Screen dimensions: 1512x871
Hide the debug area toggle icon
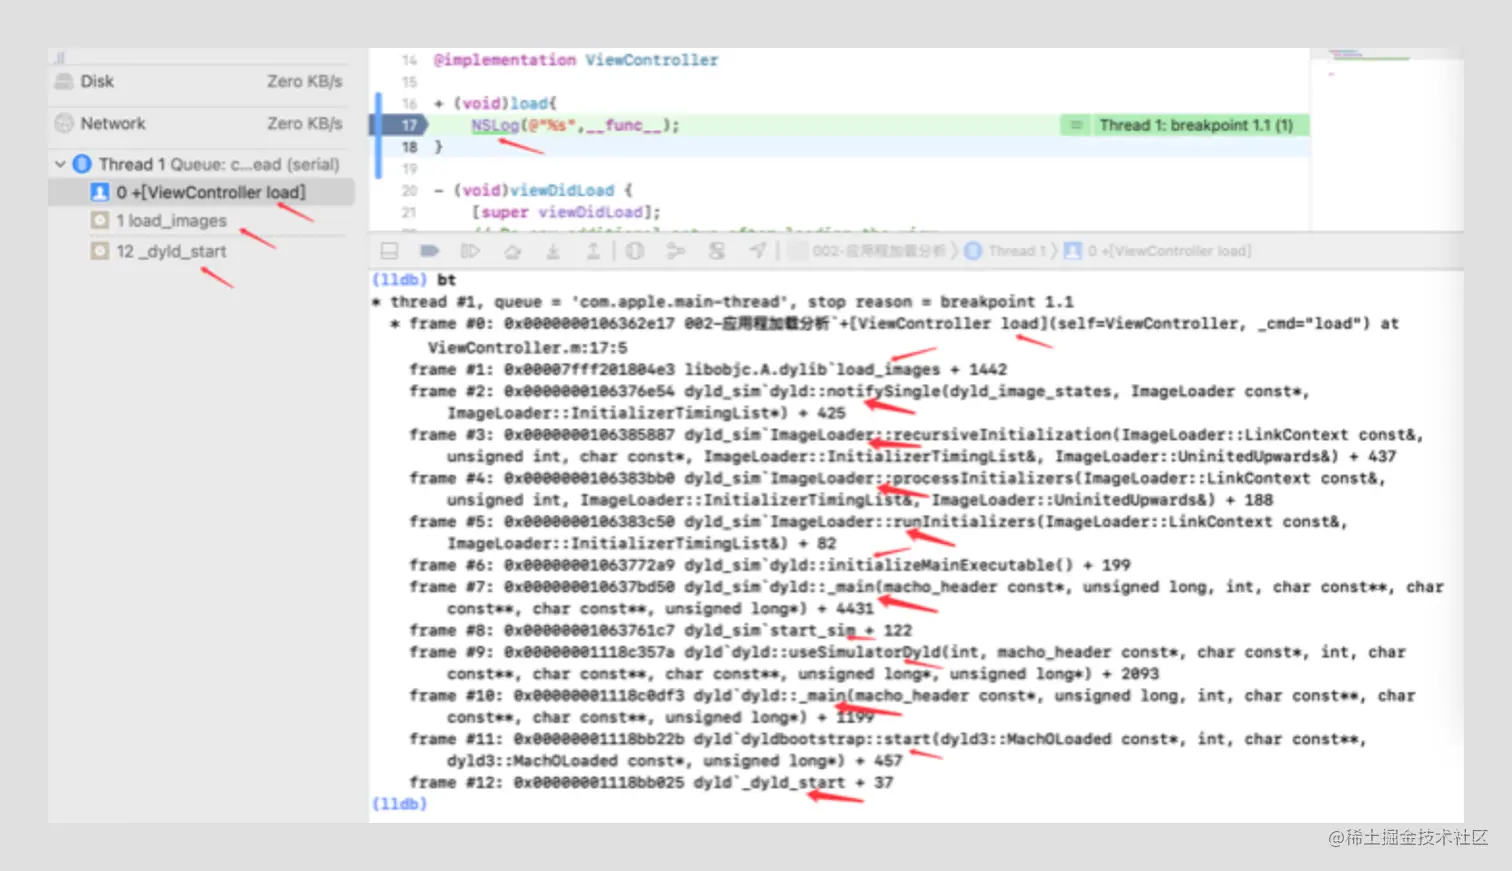(390, 251)
